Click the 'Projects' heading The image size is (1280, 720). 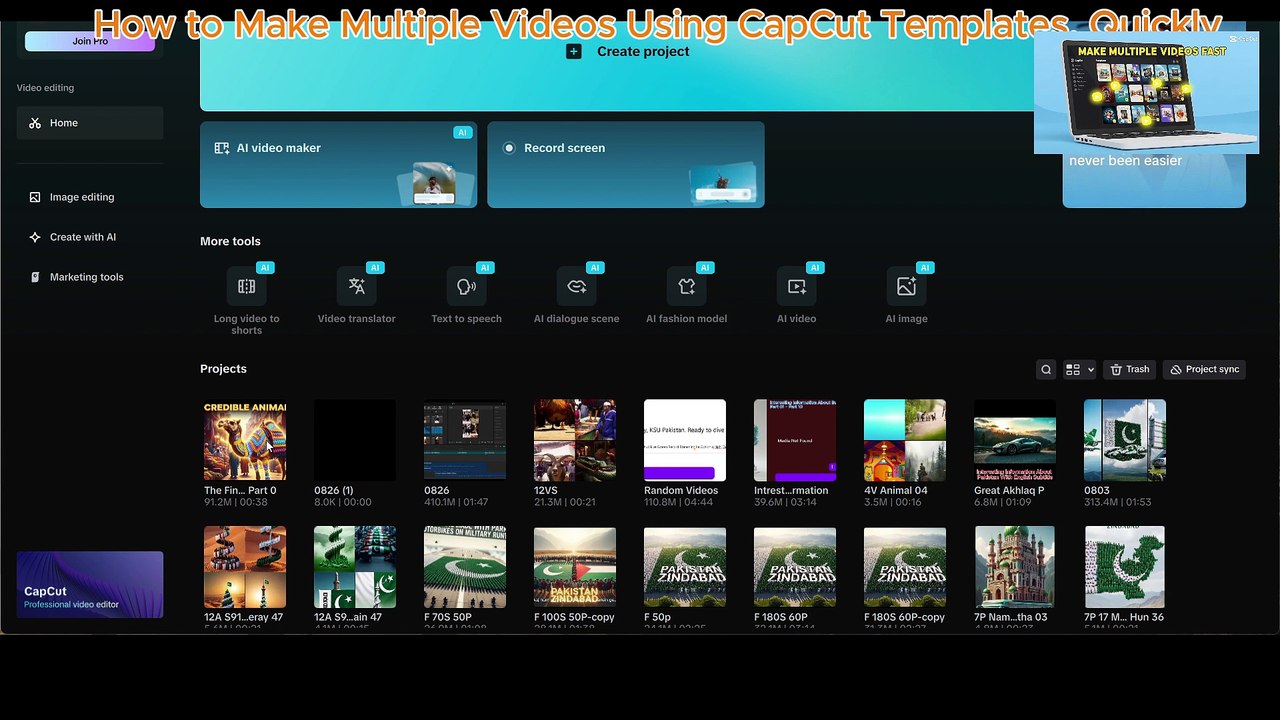(x=223, y=369)
